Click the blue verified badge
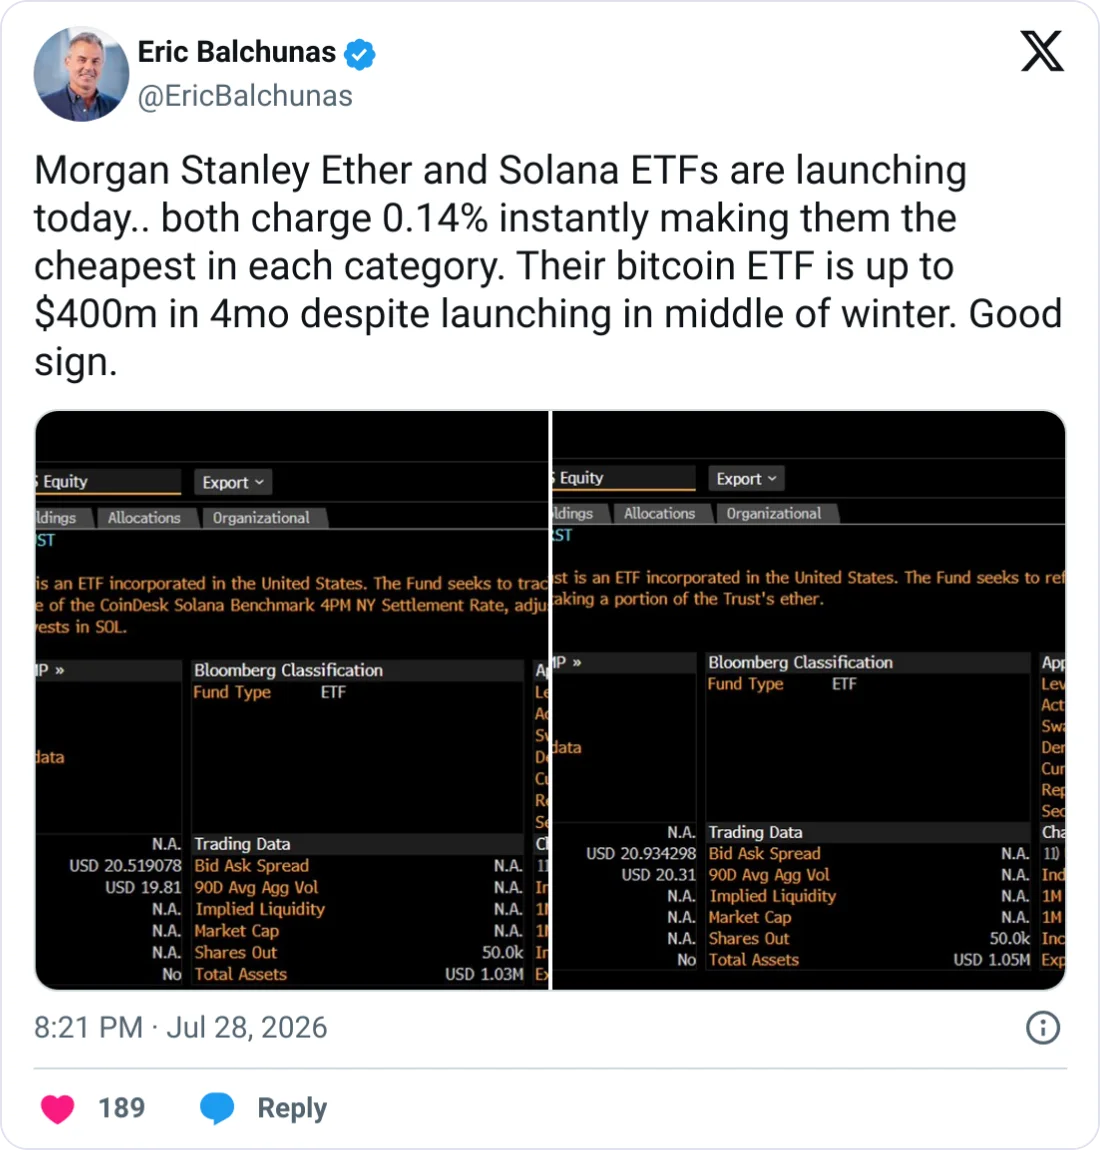Screen dimensions: 1100x1150 [x=359, y=54]
